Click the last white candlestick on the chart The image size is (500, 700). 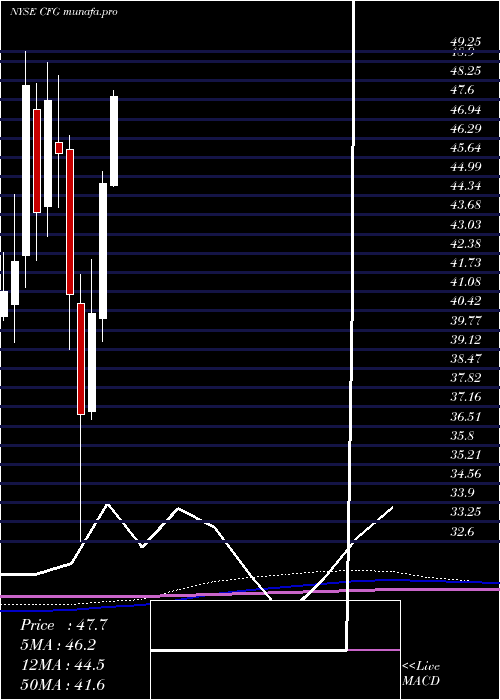(x=114, y=141)
